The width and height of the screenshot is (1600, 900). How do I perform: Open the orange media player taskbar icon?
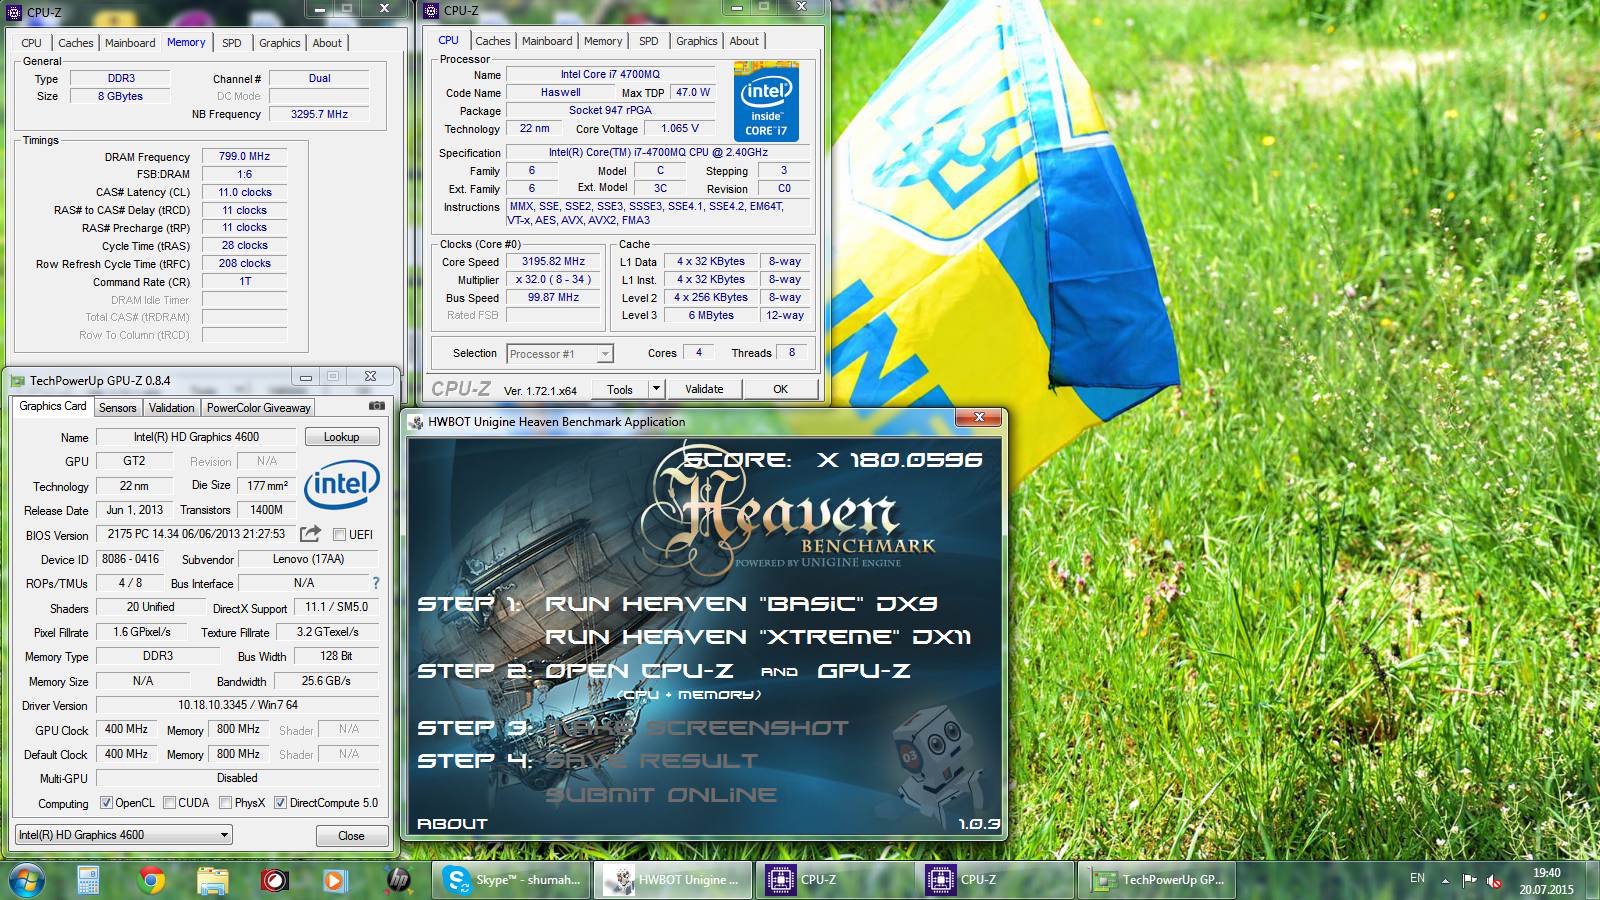pyautogui.click(x=335, y=880)
